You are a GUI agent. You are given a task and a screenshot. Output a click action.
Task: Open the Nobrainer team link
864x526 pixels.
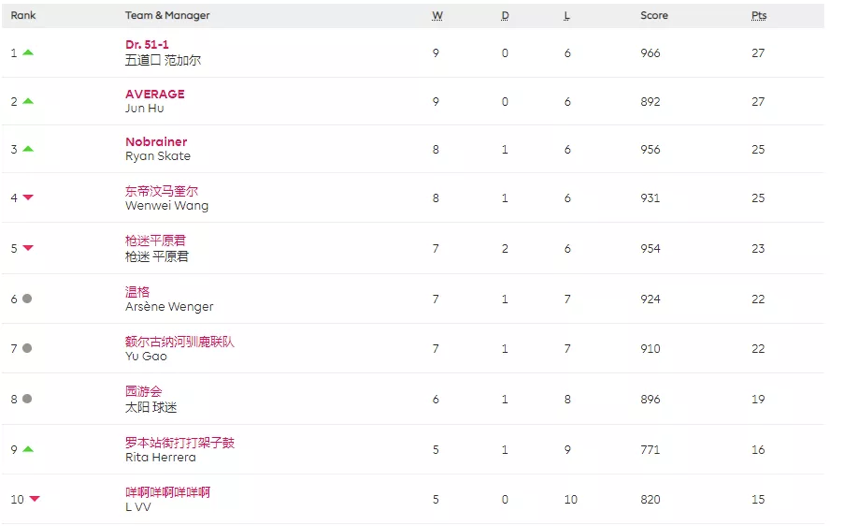point(156,142)
